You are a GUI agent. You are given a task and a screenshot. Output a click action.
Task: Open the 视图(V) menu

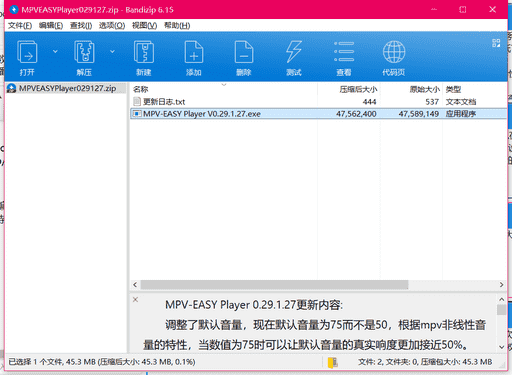(x=144, y=25)
